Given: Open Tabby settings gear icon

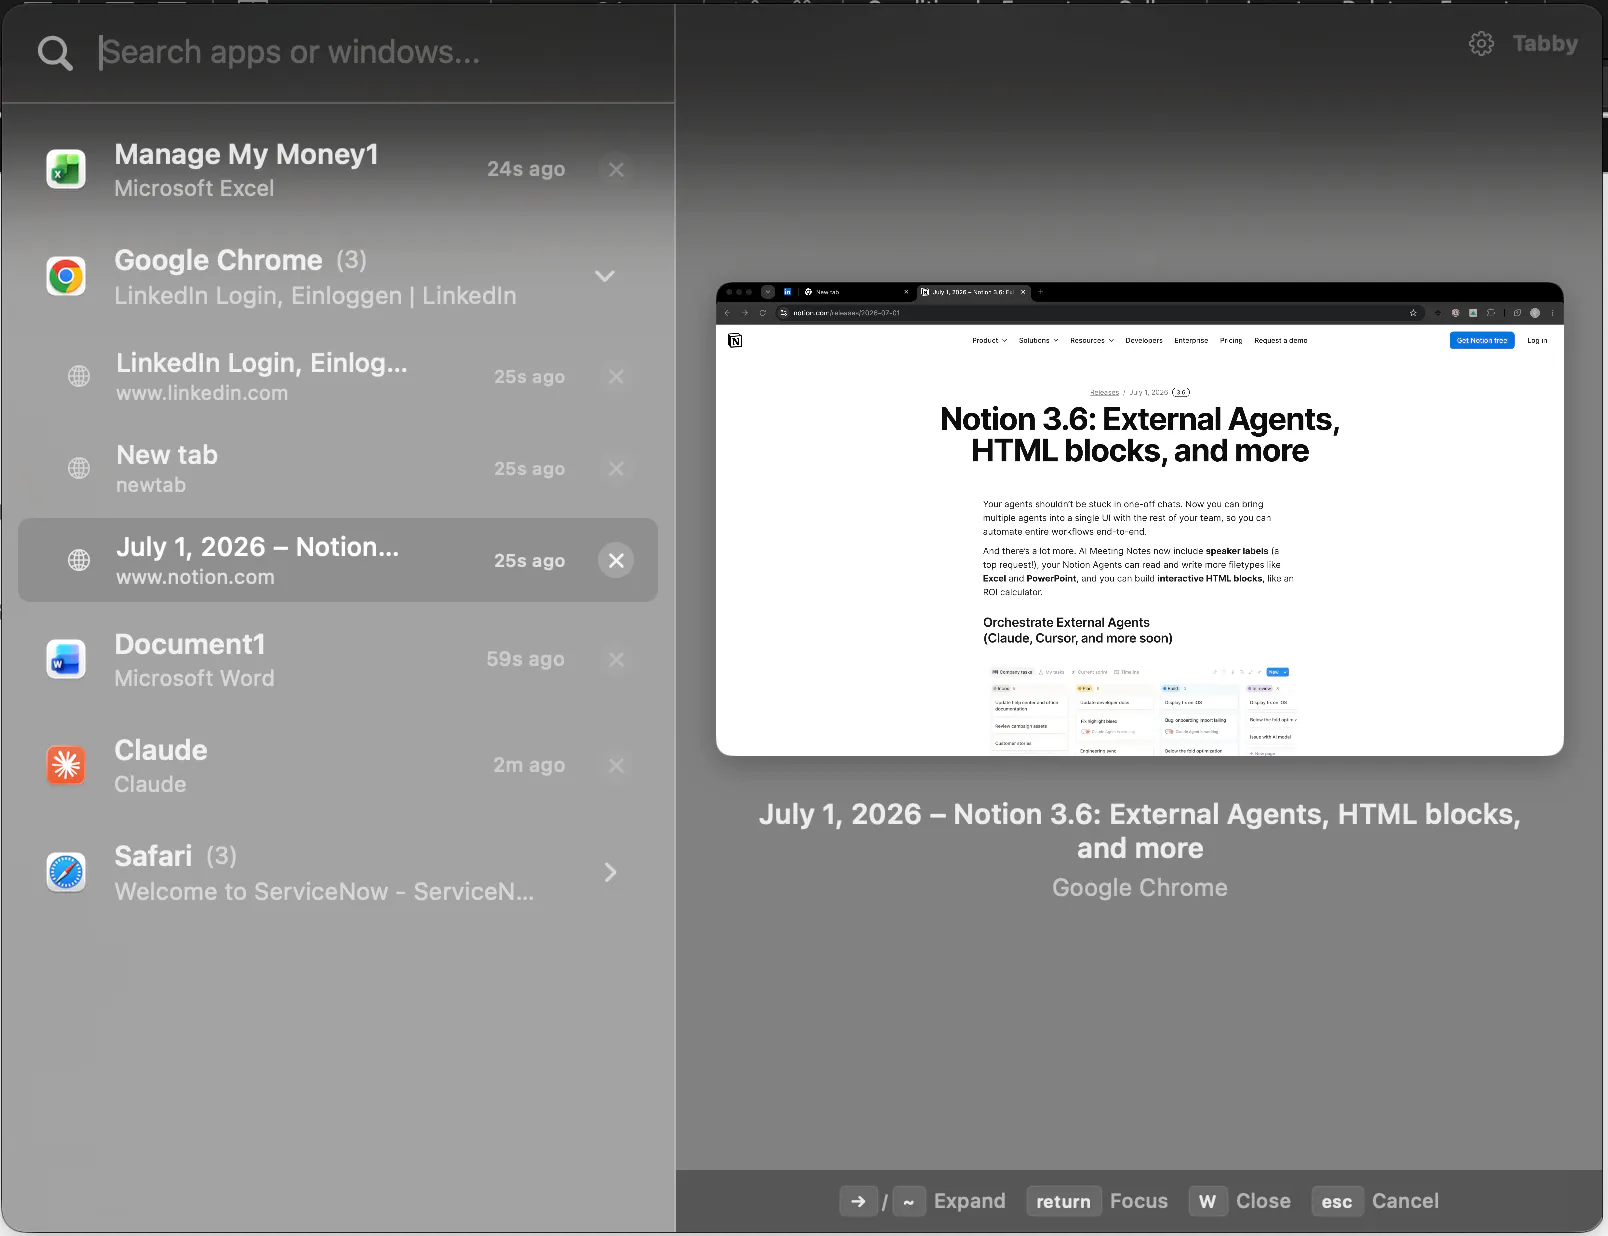Looking at the screenshot, I should click(x=1481, y=44).
